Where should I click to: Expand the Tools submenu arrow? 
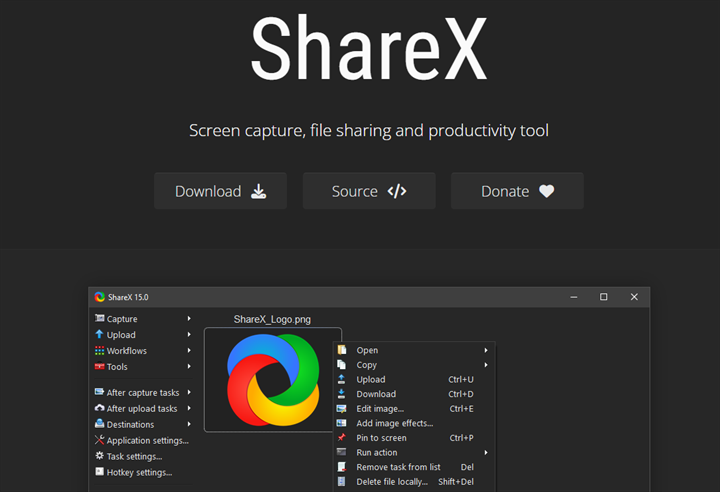189,367
